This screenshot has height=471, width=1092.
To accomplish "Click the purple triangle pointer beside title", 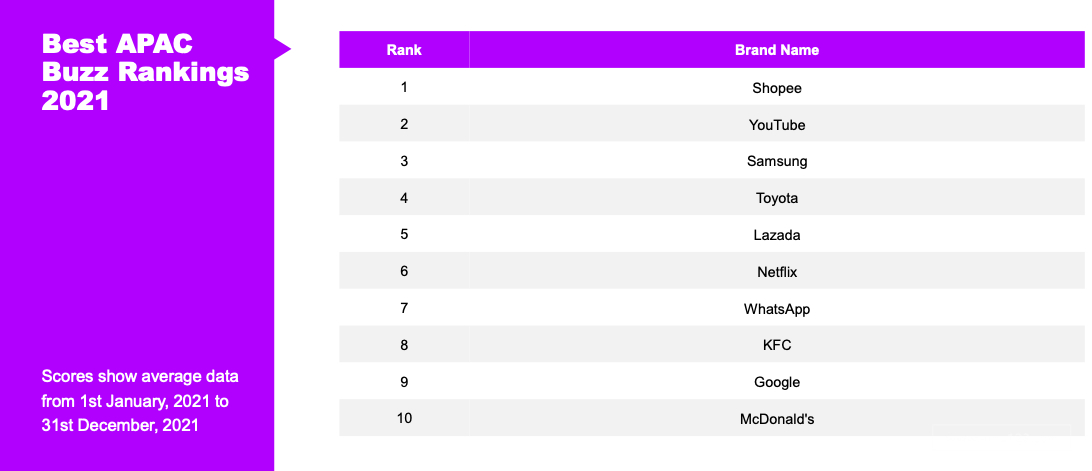I will pos(281,48).
